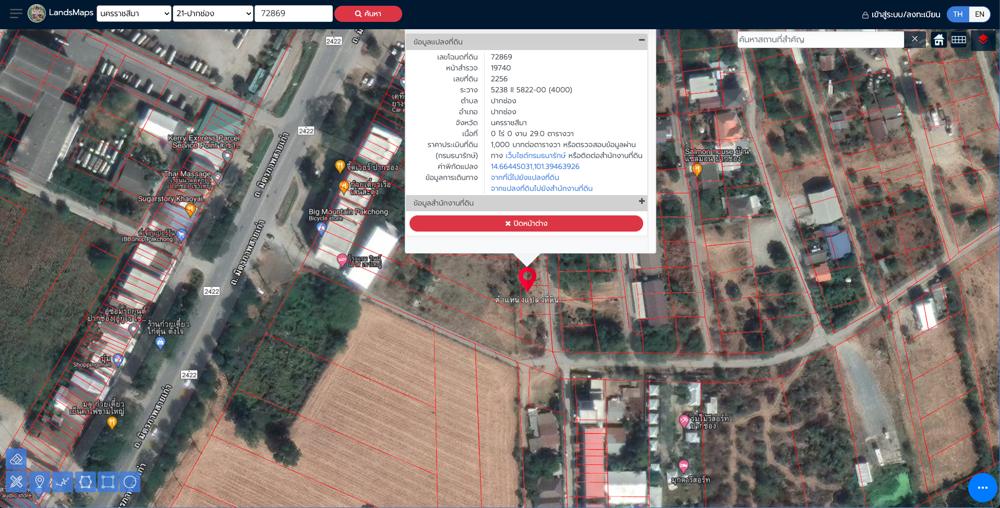This screenshot has width=1000, height=508.
Task: Open จากแปลงที่ดินไปยังสำนักงานที่ดิน directions link
Action: coord(541,189)
